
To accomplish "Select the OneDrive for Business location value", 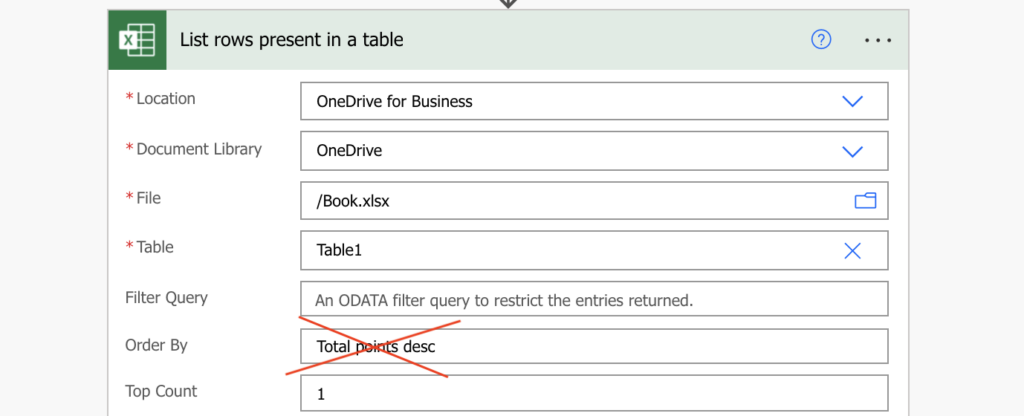I will pos(394,102).
